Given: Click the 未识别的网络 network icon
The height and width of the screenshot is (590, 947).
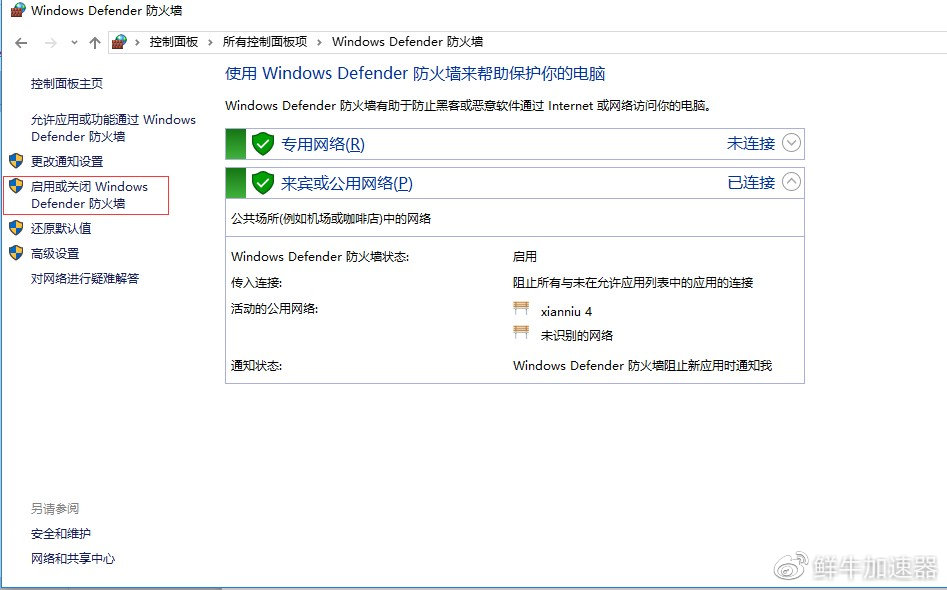Looking at the screenshot, I should (522, 331).
